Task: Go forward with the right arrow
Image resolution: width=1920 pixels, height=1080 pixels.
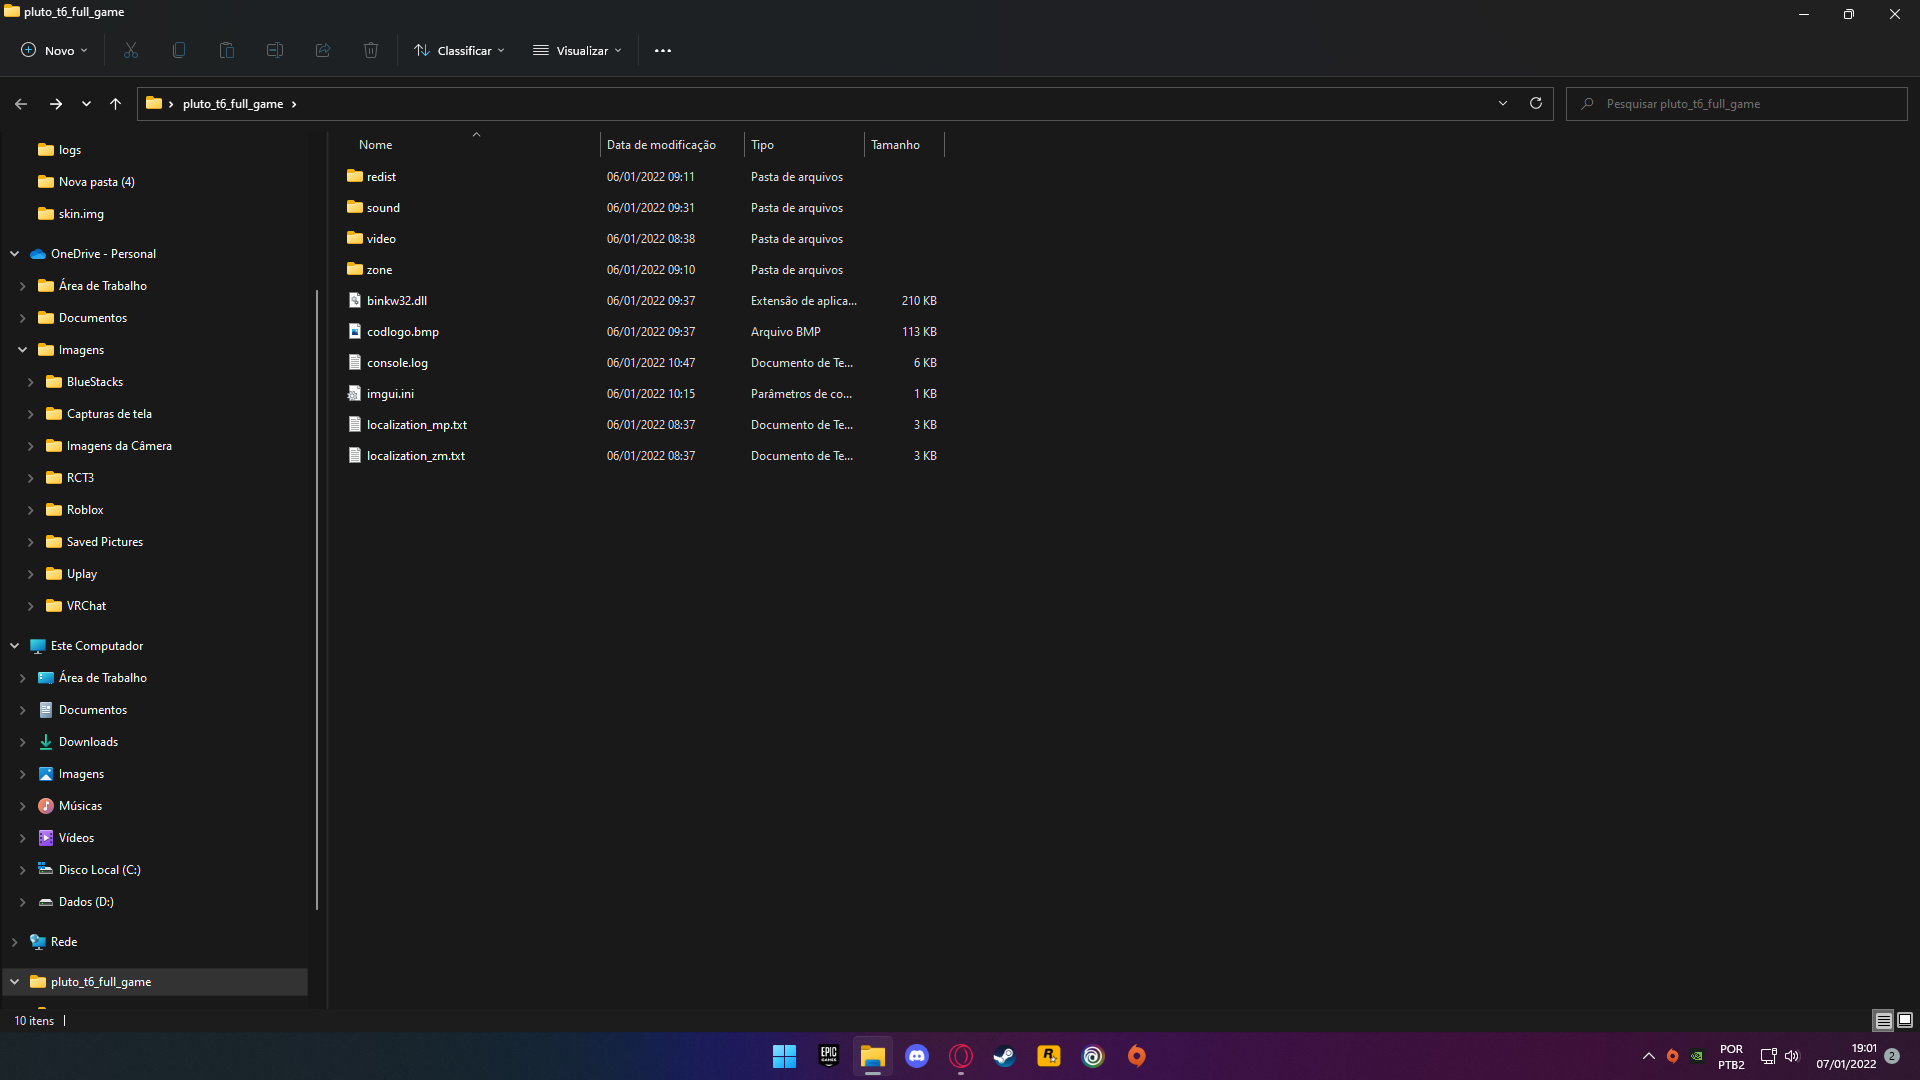Action: click(x=56, y=104)
